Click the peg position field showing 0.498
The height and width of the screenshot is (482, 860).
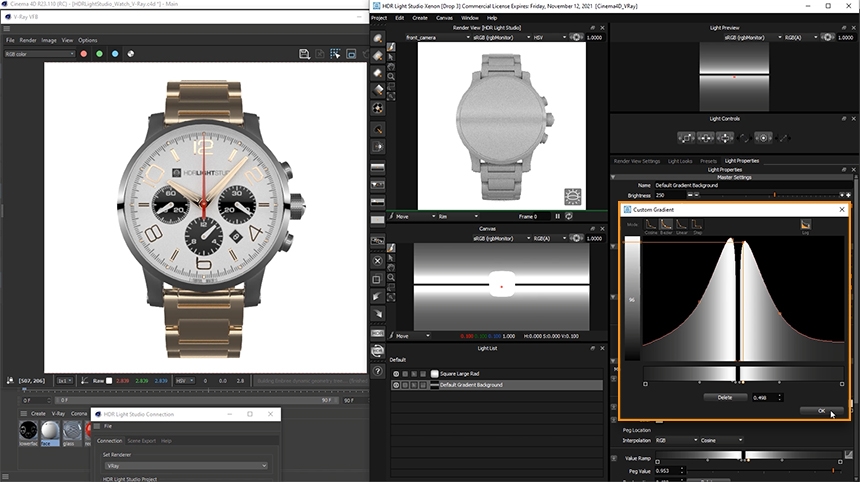tap(767, 398)
